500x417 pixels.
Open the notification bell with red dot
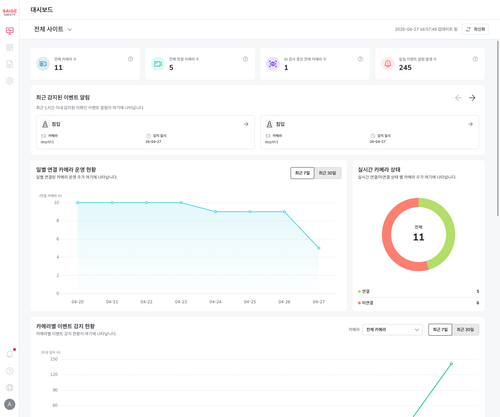click(10, 354)
